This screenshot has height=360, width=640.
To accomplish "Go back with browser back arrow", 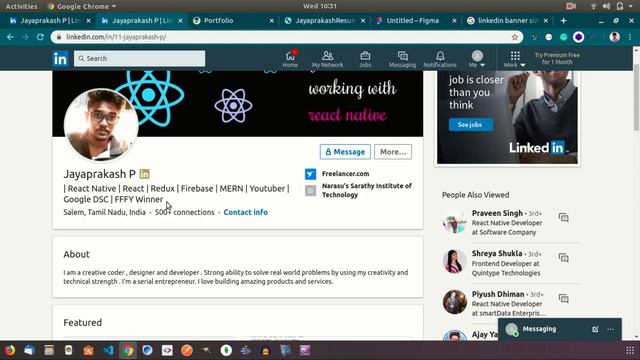I will point(10,37).
